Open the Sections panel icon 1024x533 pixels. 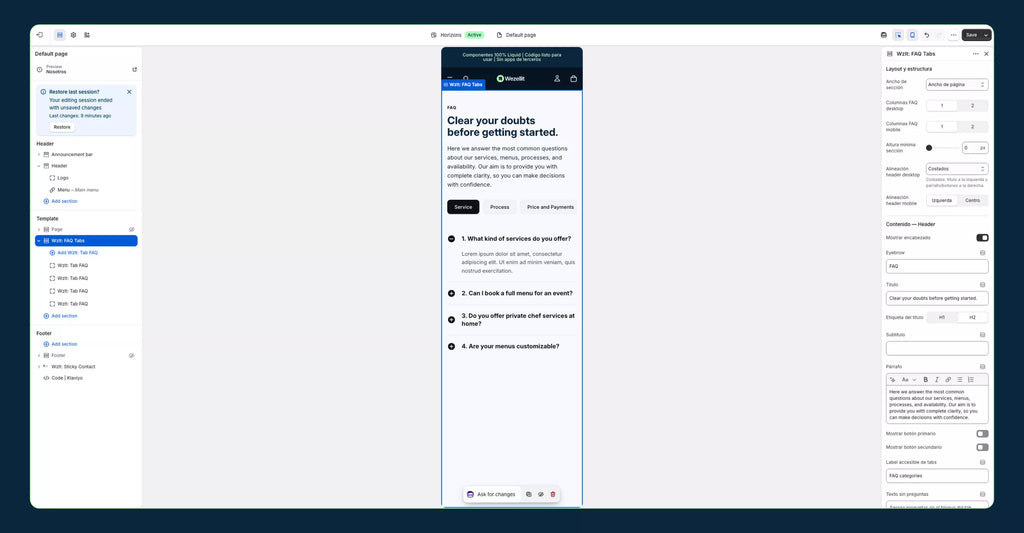coord(59,35)
